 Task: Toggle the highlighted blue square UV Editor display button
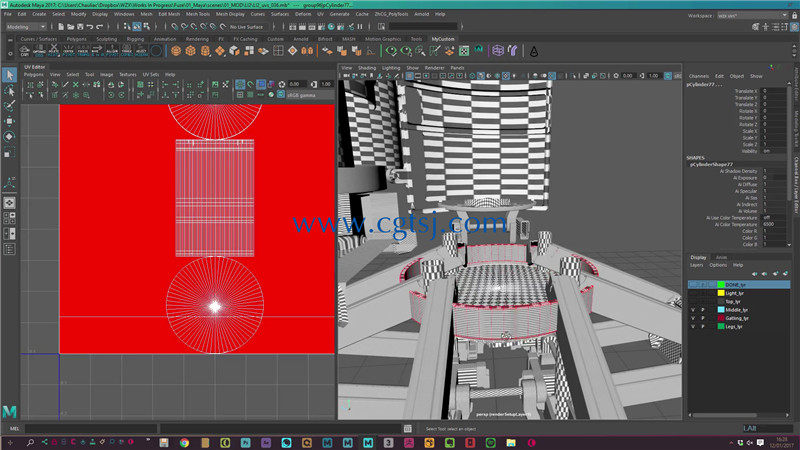[261, 84]
